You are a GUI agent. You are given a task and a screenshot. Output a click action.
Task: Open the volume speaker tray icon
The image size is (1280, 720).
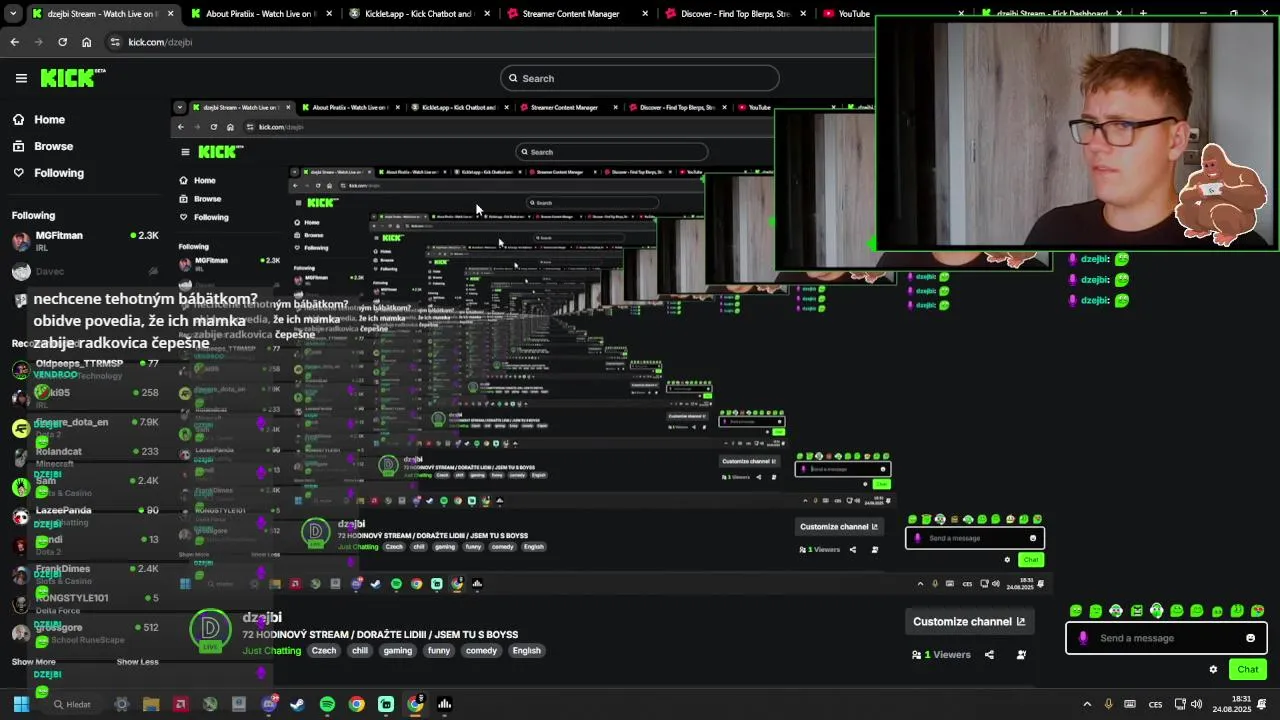click(1196, 704)
